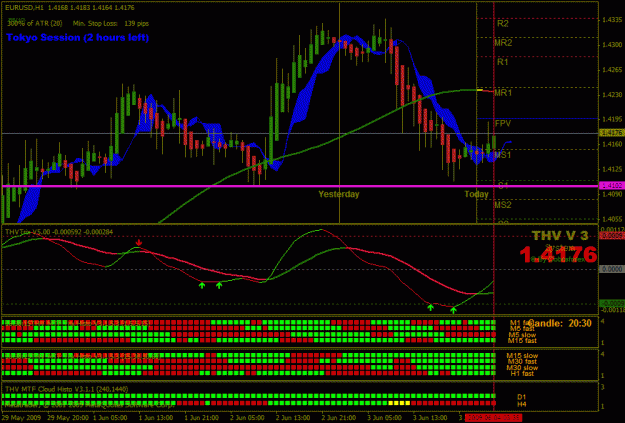625x423 pixels.
Task: Click the magenta 1.4102 price tag
Action: point(611,185)
